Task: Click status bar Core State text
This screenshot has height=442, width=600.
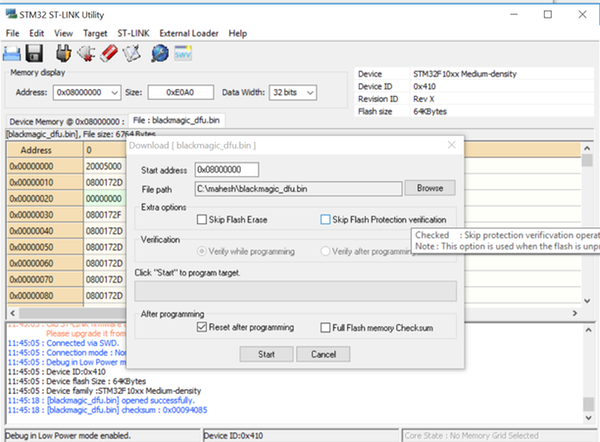Action: pos(471,435)
